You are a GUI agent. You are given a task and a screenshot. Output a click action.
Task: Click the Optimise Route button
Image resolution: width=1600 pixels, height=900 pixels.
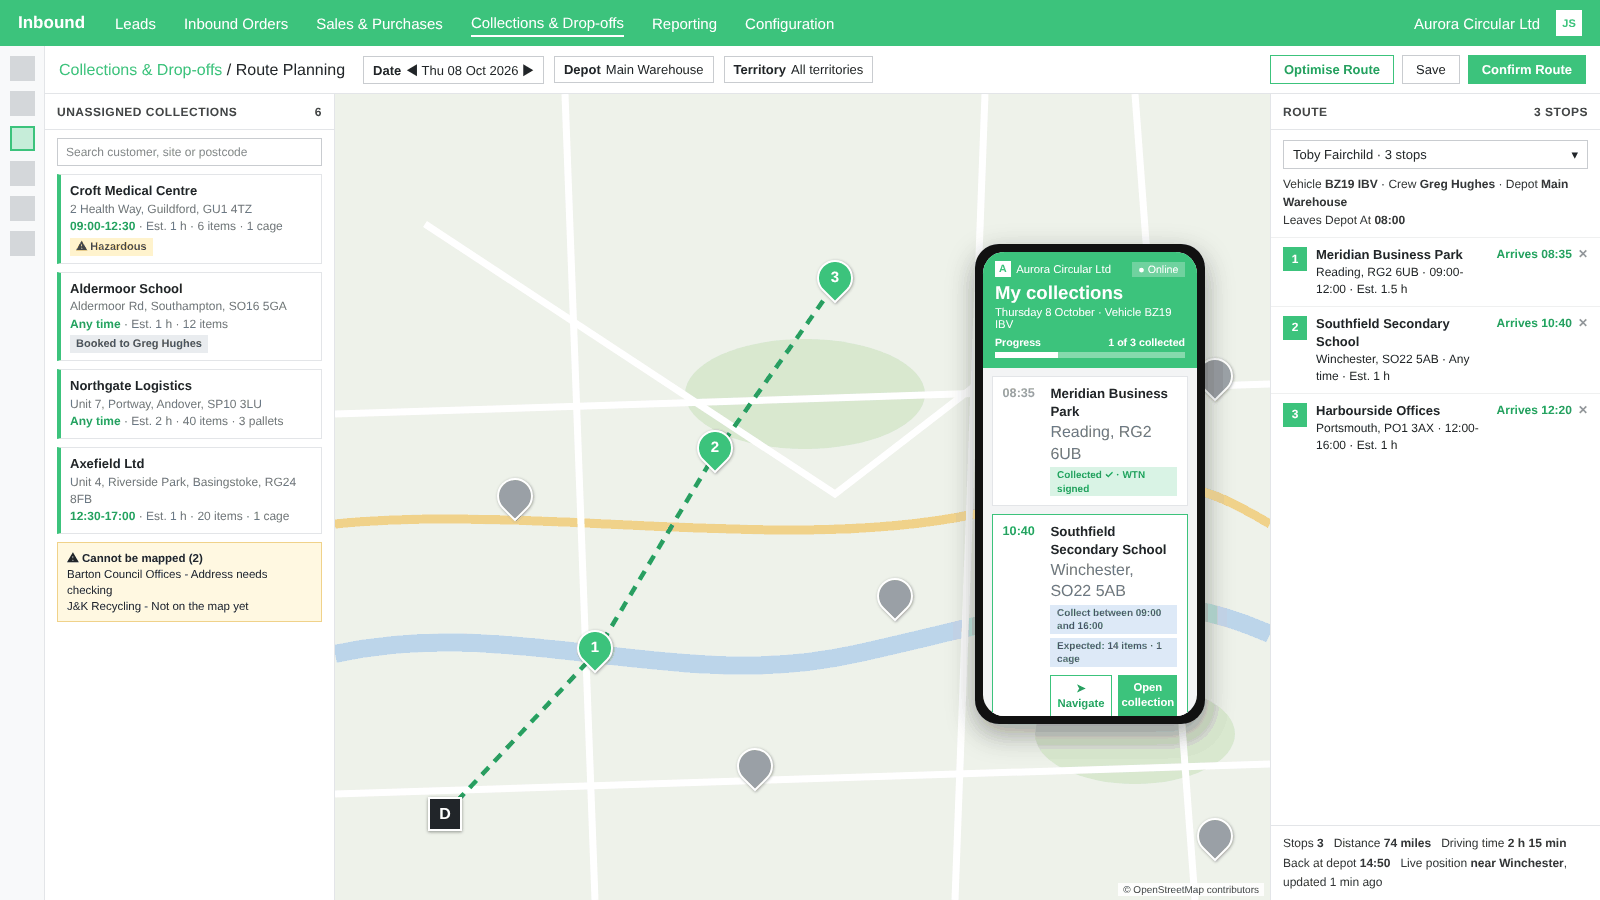point(1332,70)
